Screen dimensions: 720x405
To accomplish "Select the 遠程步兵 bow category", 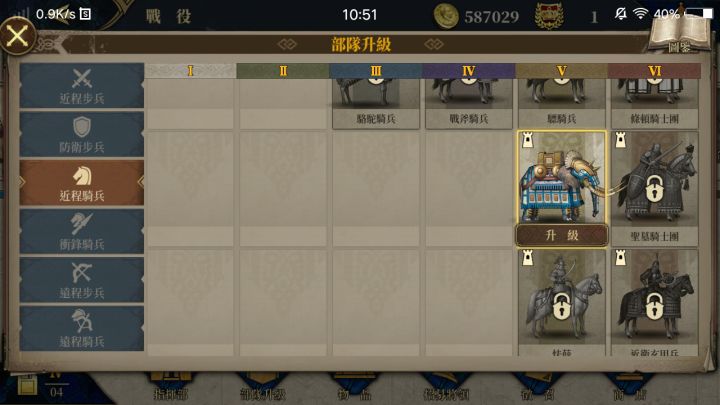I will 82,280.
